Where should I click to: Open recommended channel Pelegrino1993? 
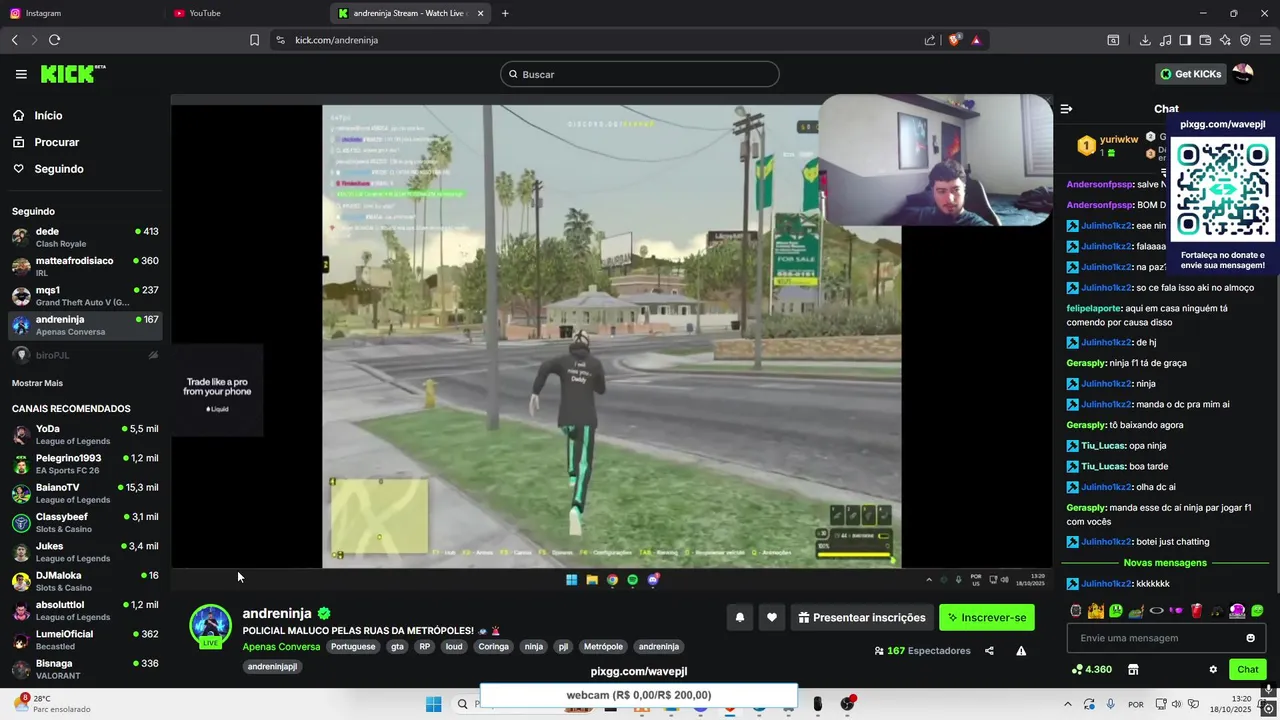point(85,464)
